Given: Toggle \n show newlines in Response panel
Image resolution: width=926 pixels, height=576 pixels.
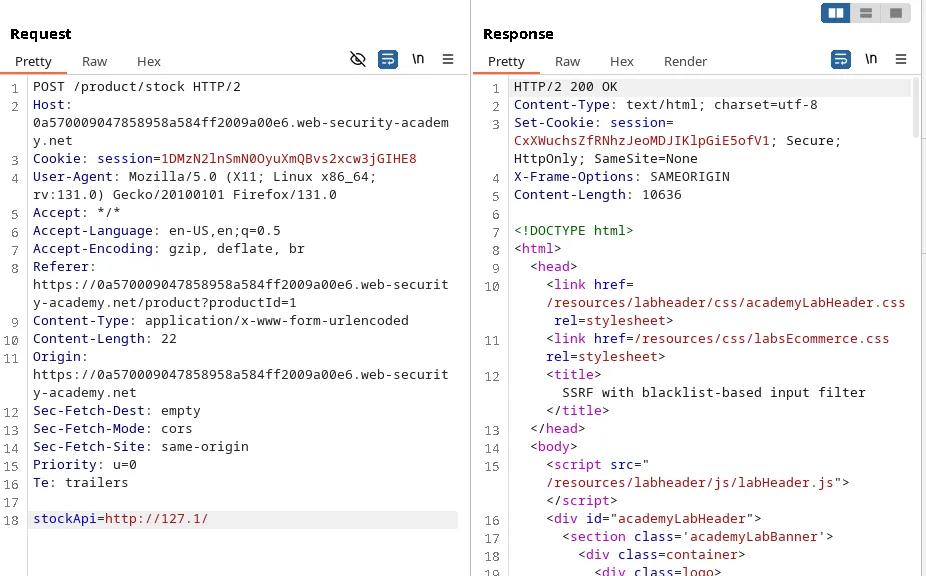Looking at the screenshot, I should coord(871,59).
